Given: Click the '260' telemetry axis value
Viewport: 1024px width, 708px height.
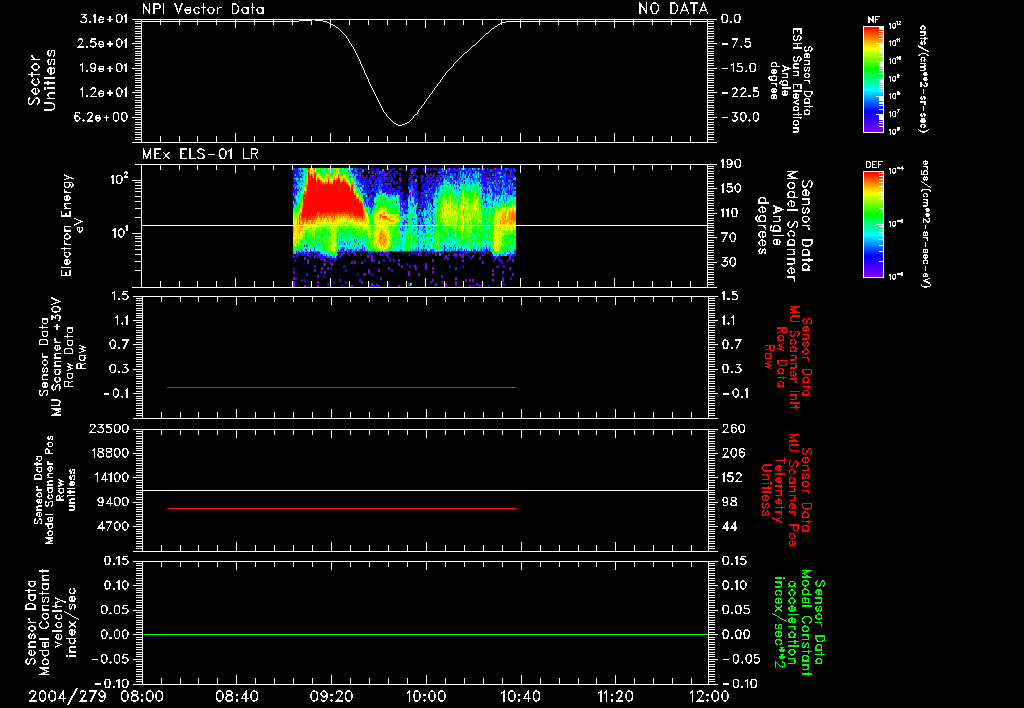Looking at the screenshot, I should 733,429.
